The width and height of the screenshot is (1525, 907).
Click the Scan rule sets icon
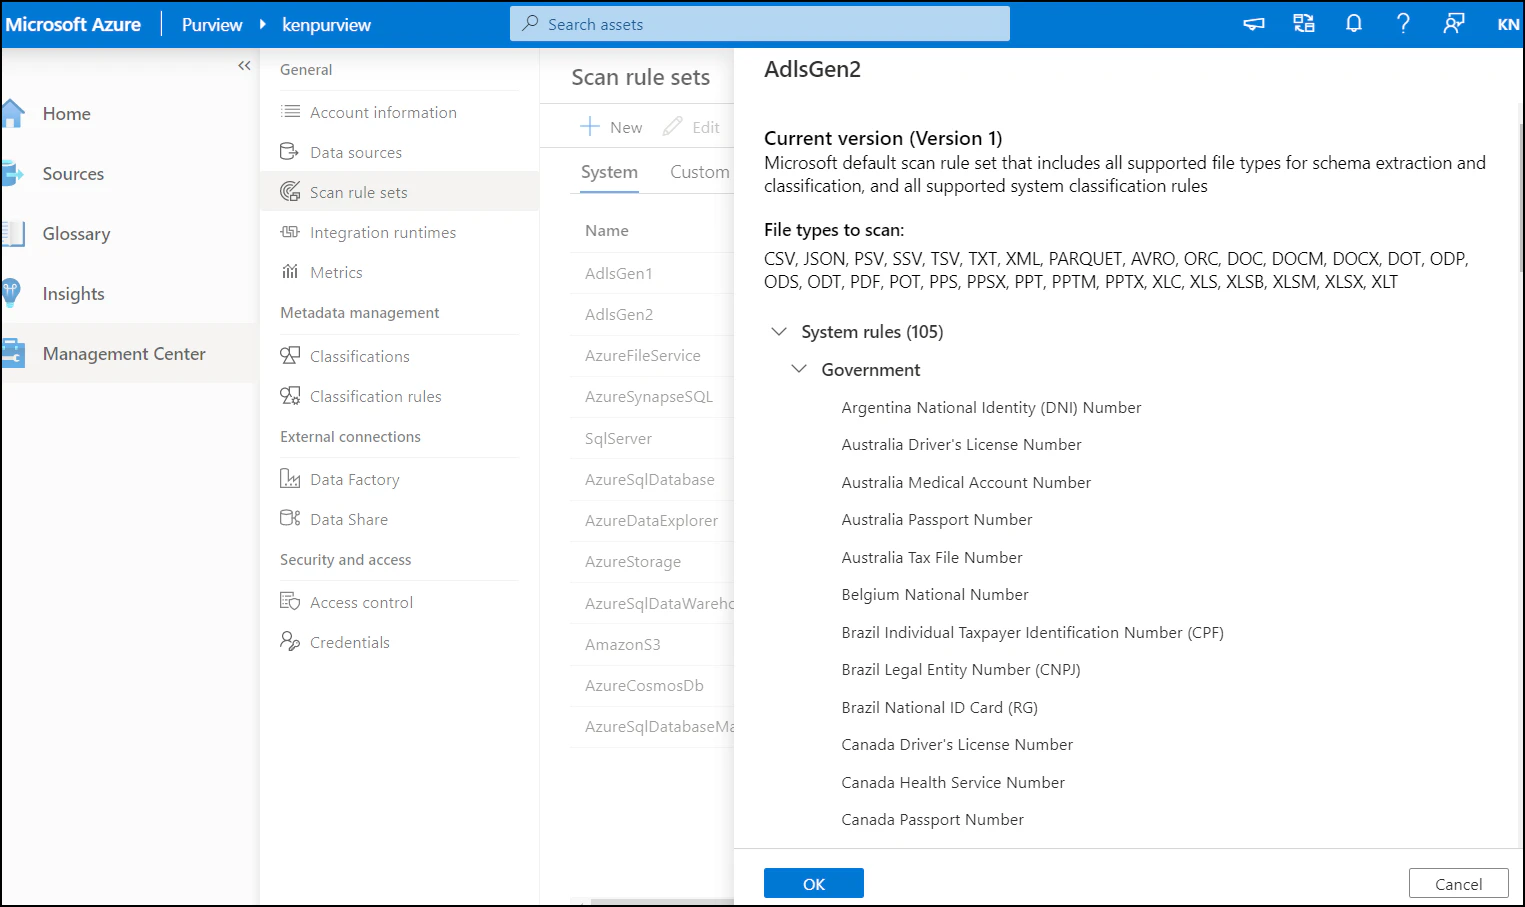click(290, 192)
